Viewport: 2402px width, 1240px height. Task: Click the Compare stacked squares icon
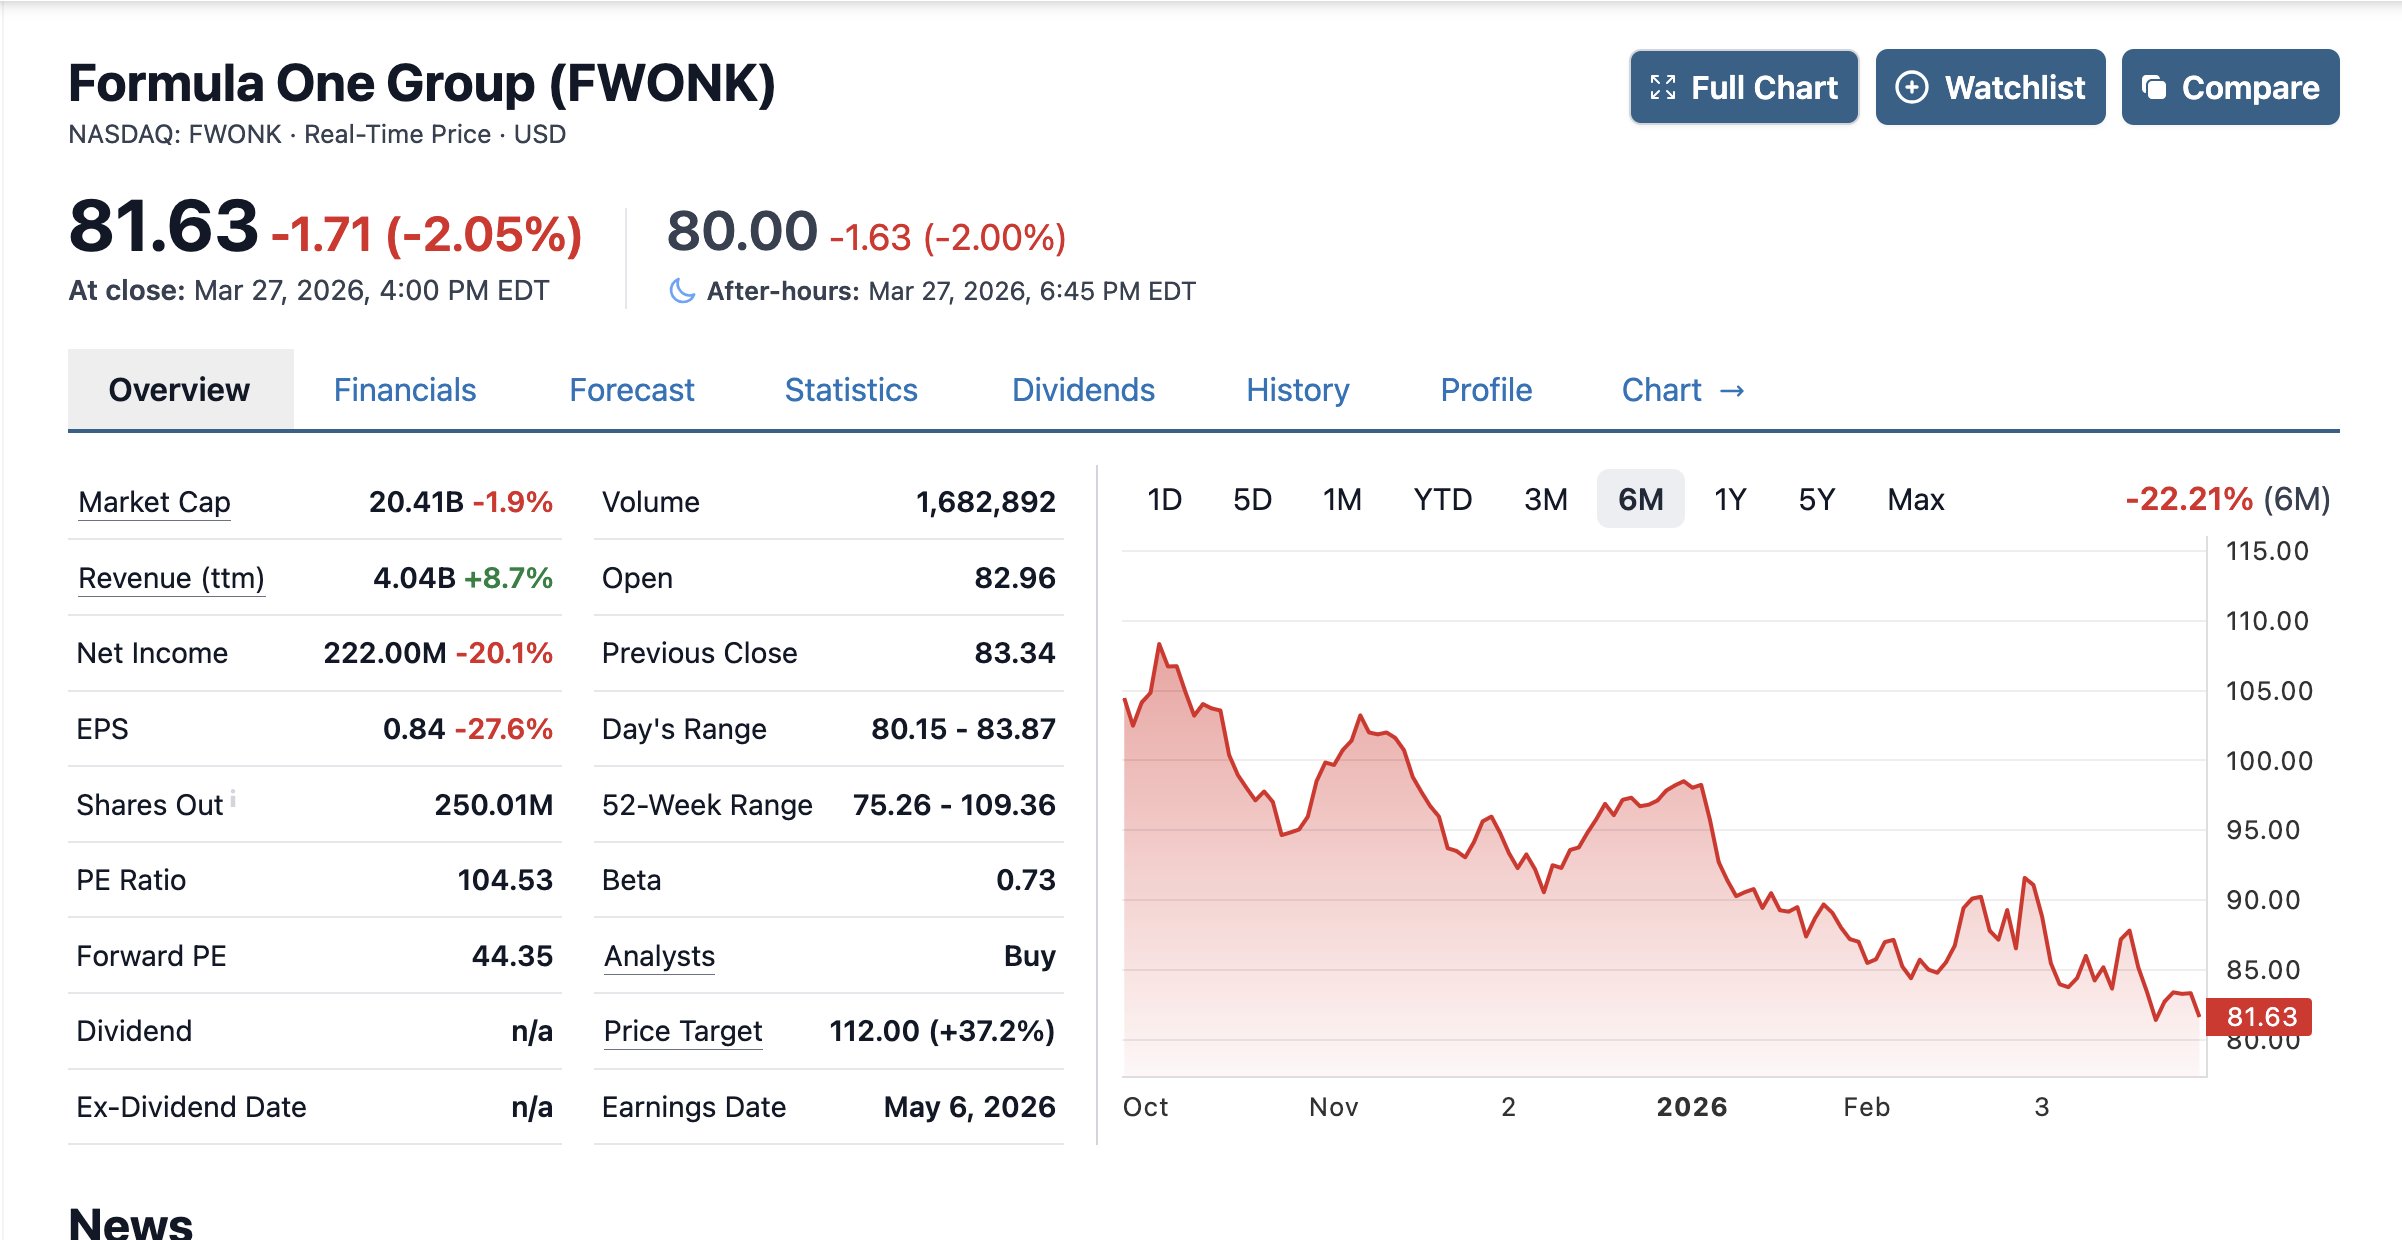[2154, 88]
